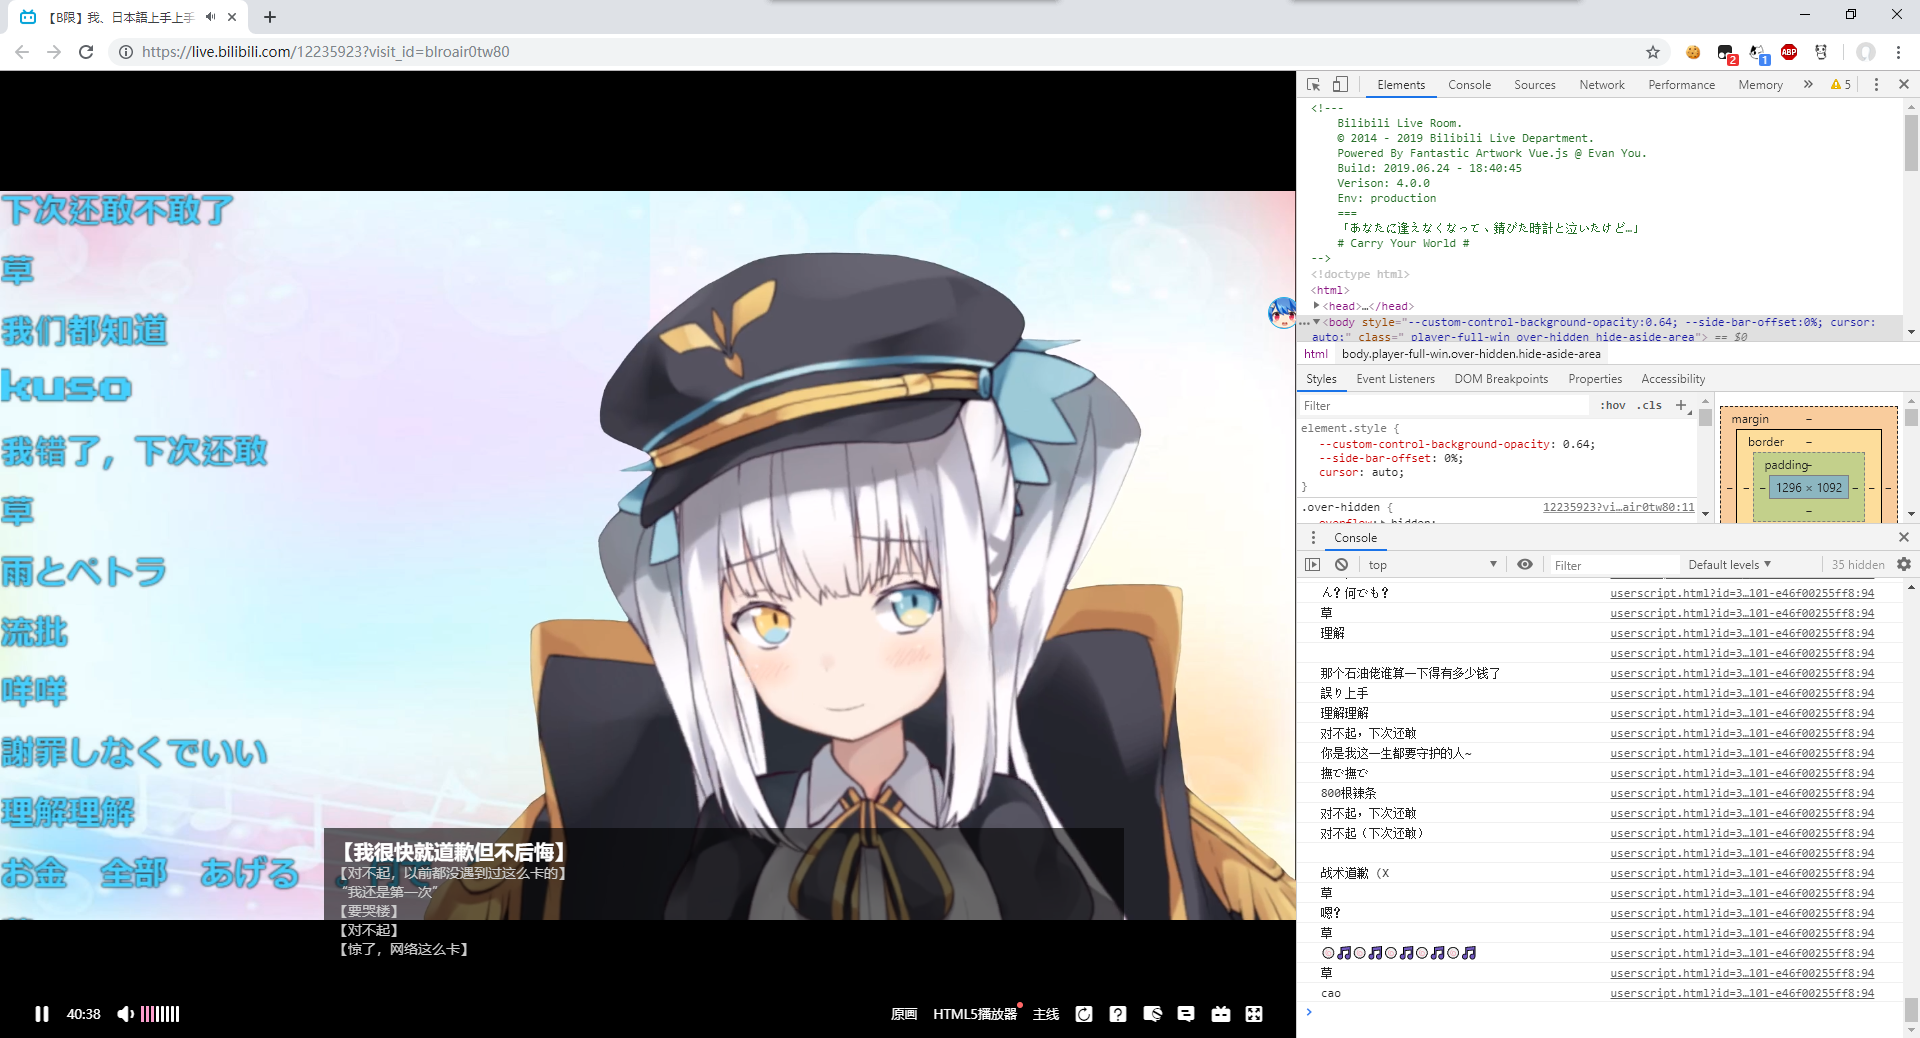
Task: Toggle danmaku display icon in player bar
Action: (x=1152, y=1014)
